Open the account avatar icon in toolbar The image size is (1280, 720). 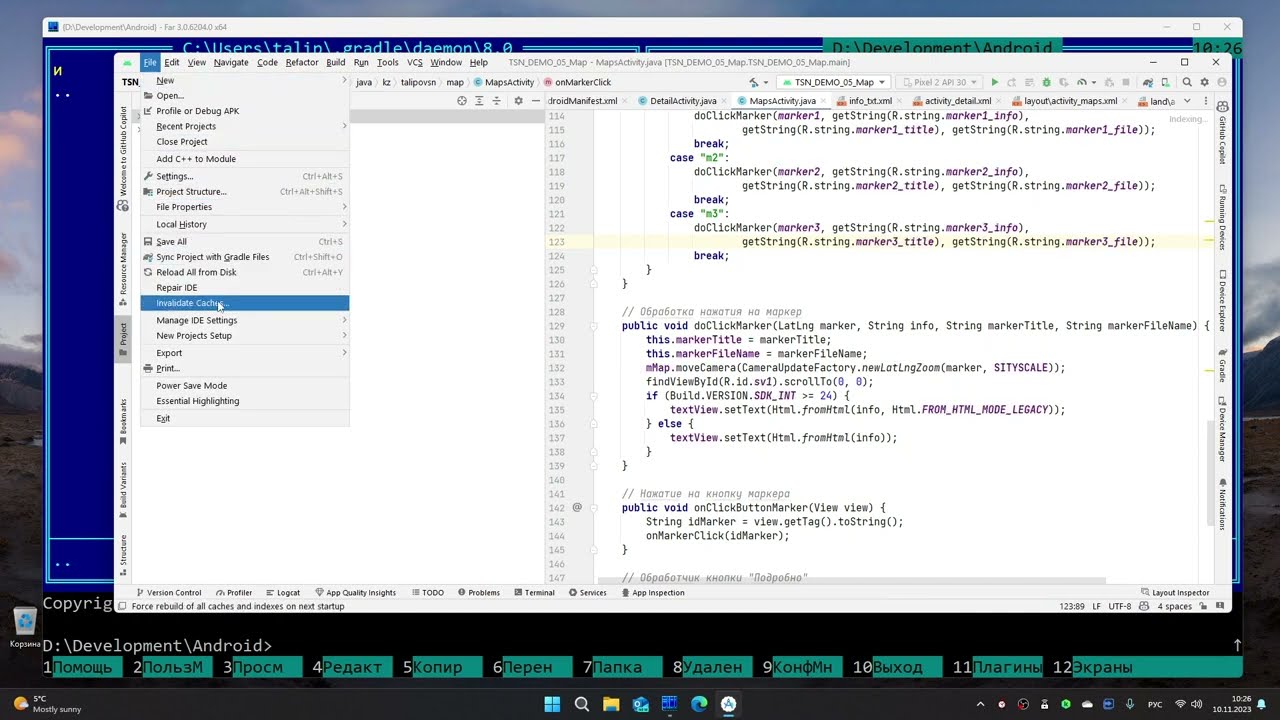pos(1221,82)
